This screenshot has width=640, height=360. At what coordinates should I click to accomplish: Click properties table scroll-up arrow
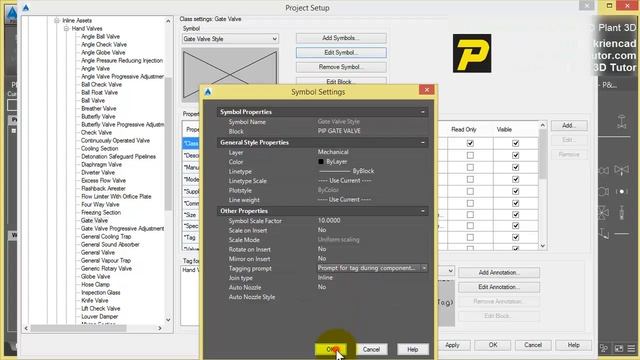tap(542, 125)
